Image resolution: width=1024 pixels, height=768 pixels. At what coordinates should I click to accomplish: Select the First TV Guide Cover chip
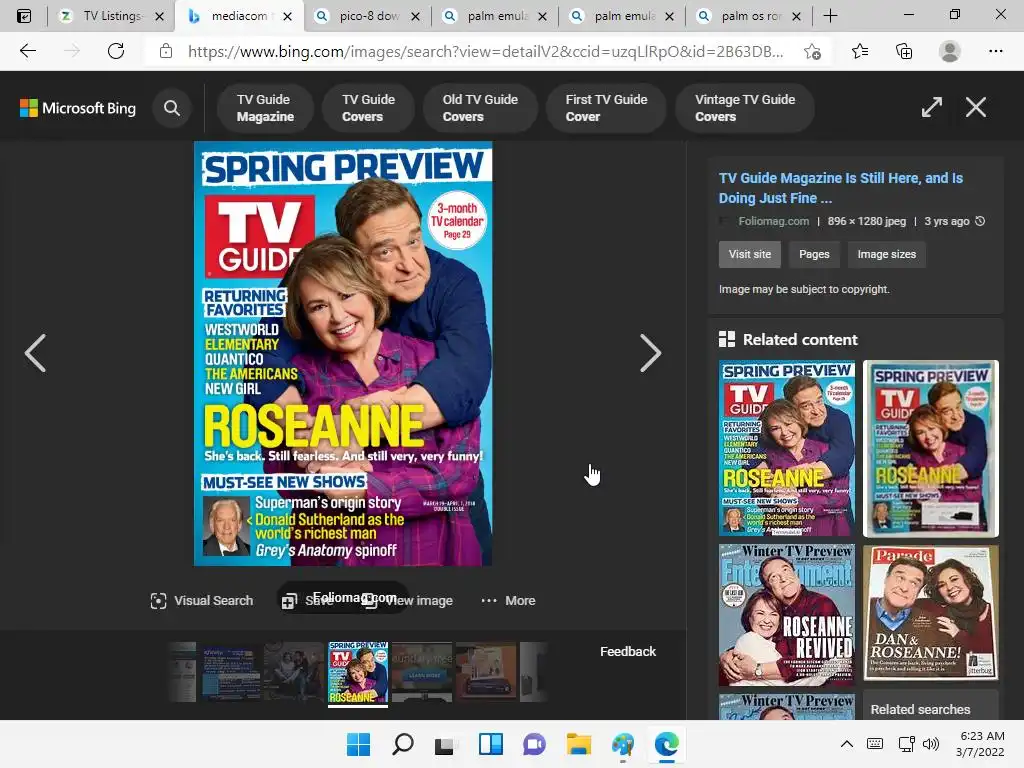coord(606,108)
